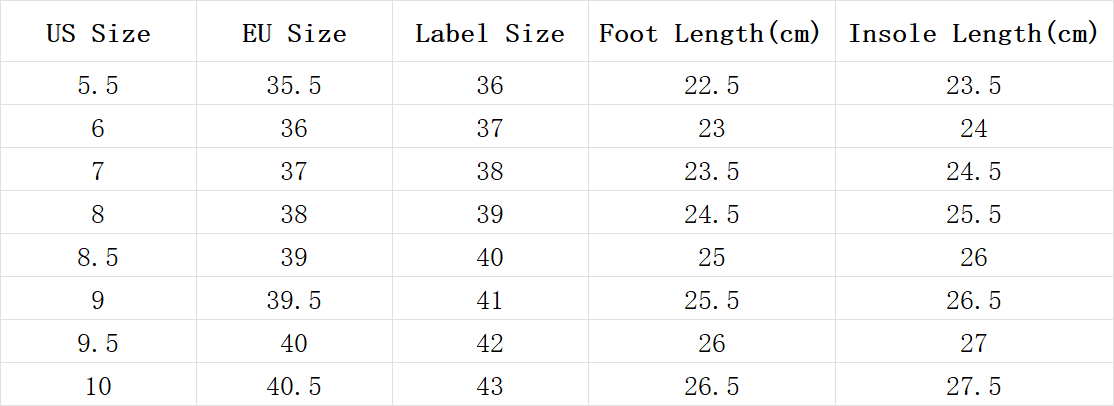Select EU size 39.5 cell
1114x406 pixels.
pos(294,299)
